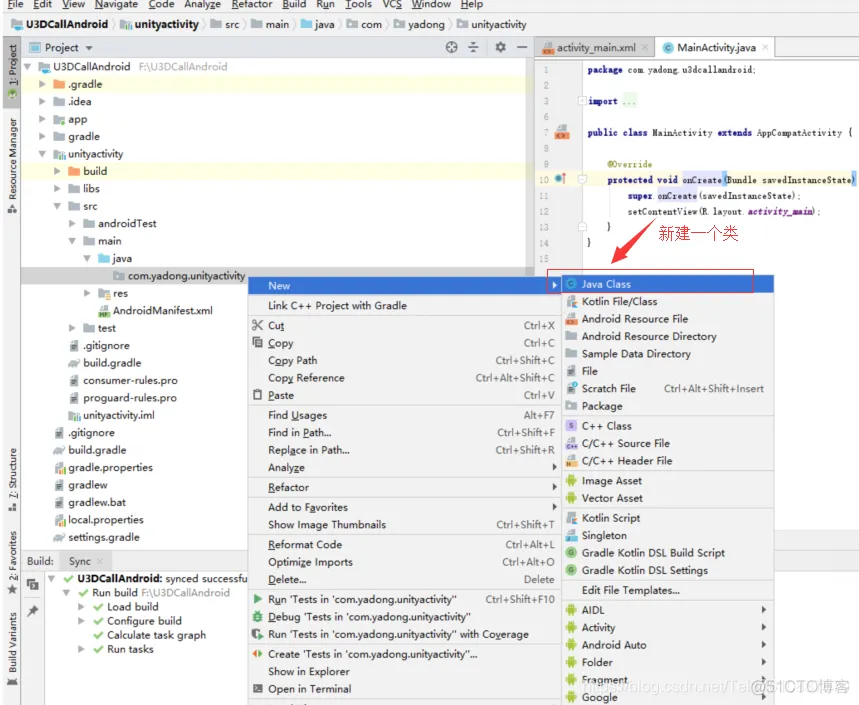
Task: Click the locate/scroll-from-source target icon
Action: [451, 48]
